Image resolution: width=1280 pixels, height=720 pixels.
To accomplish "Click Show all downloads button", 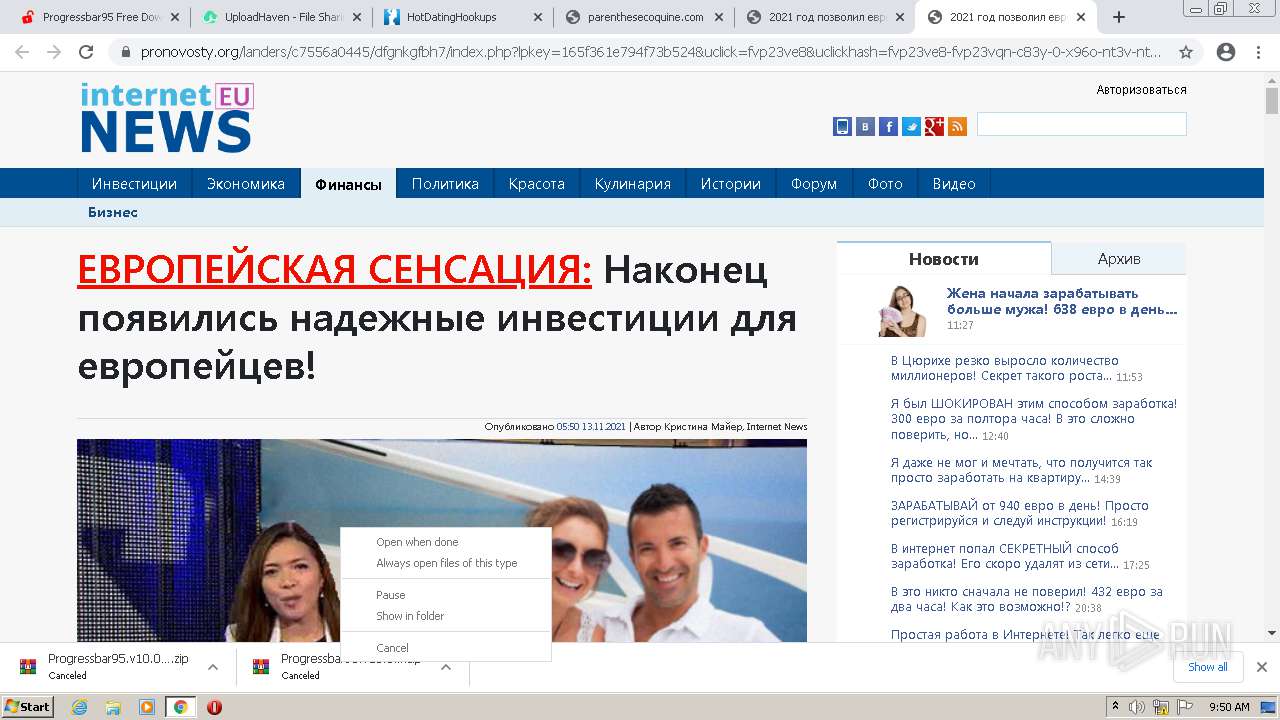I will click(1208, 667).
